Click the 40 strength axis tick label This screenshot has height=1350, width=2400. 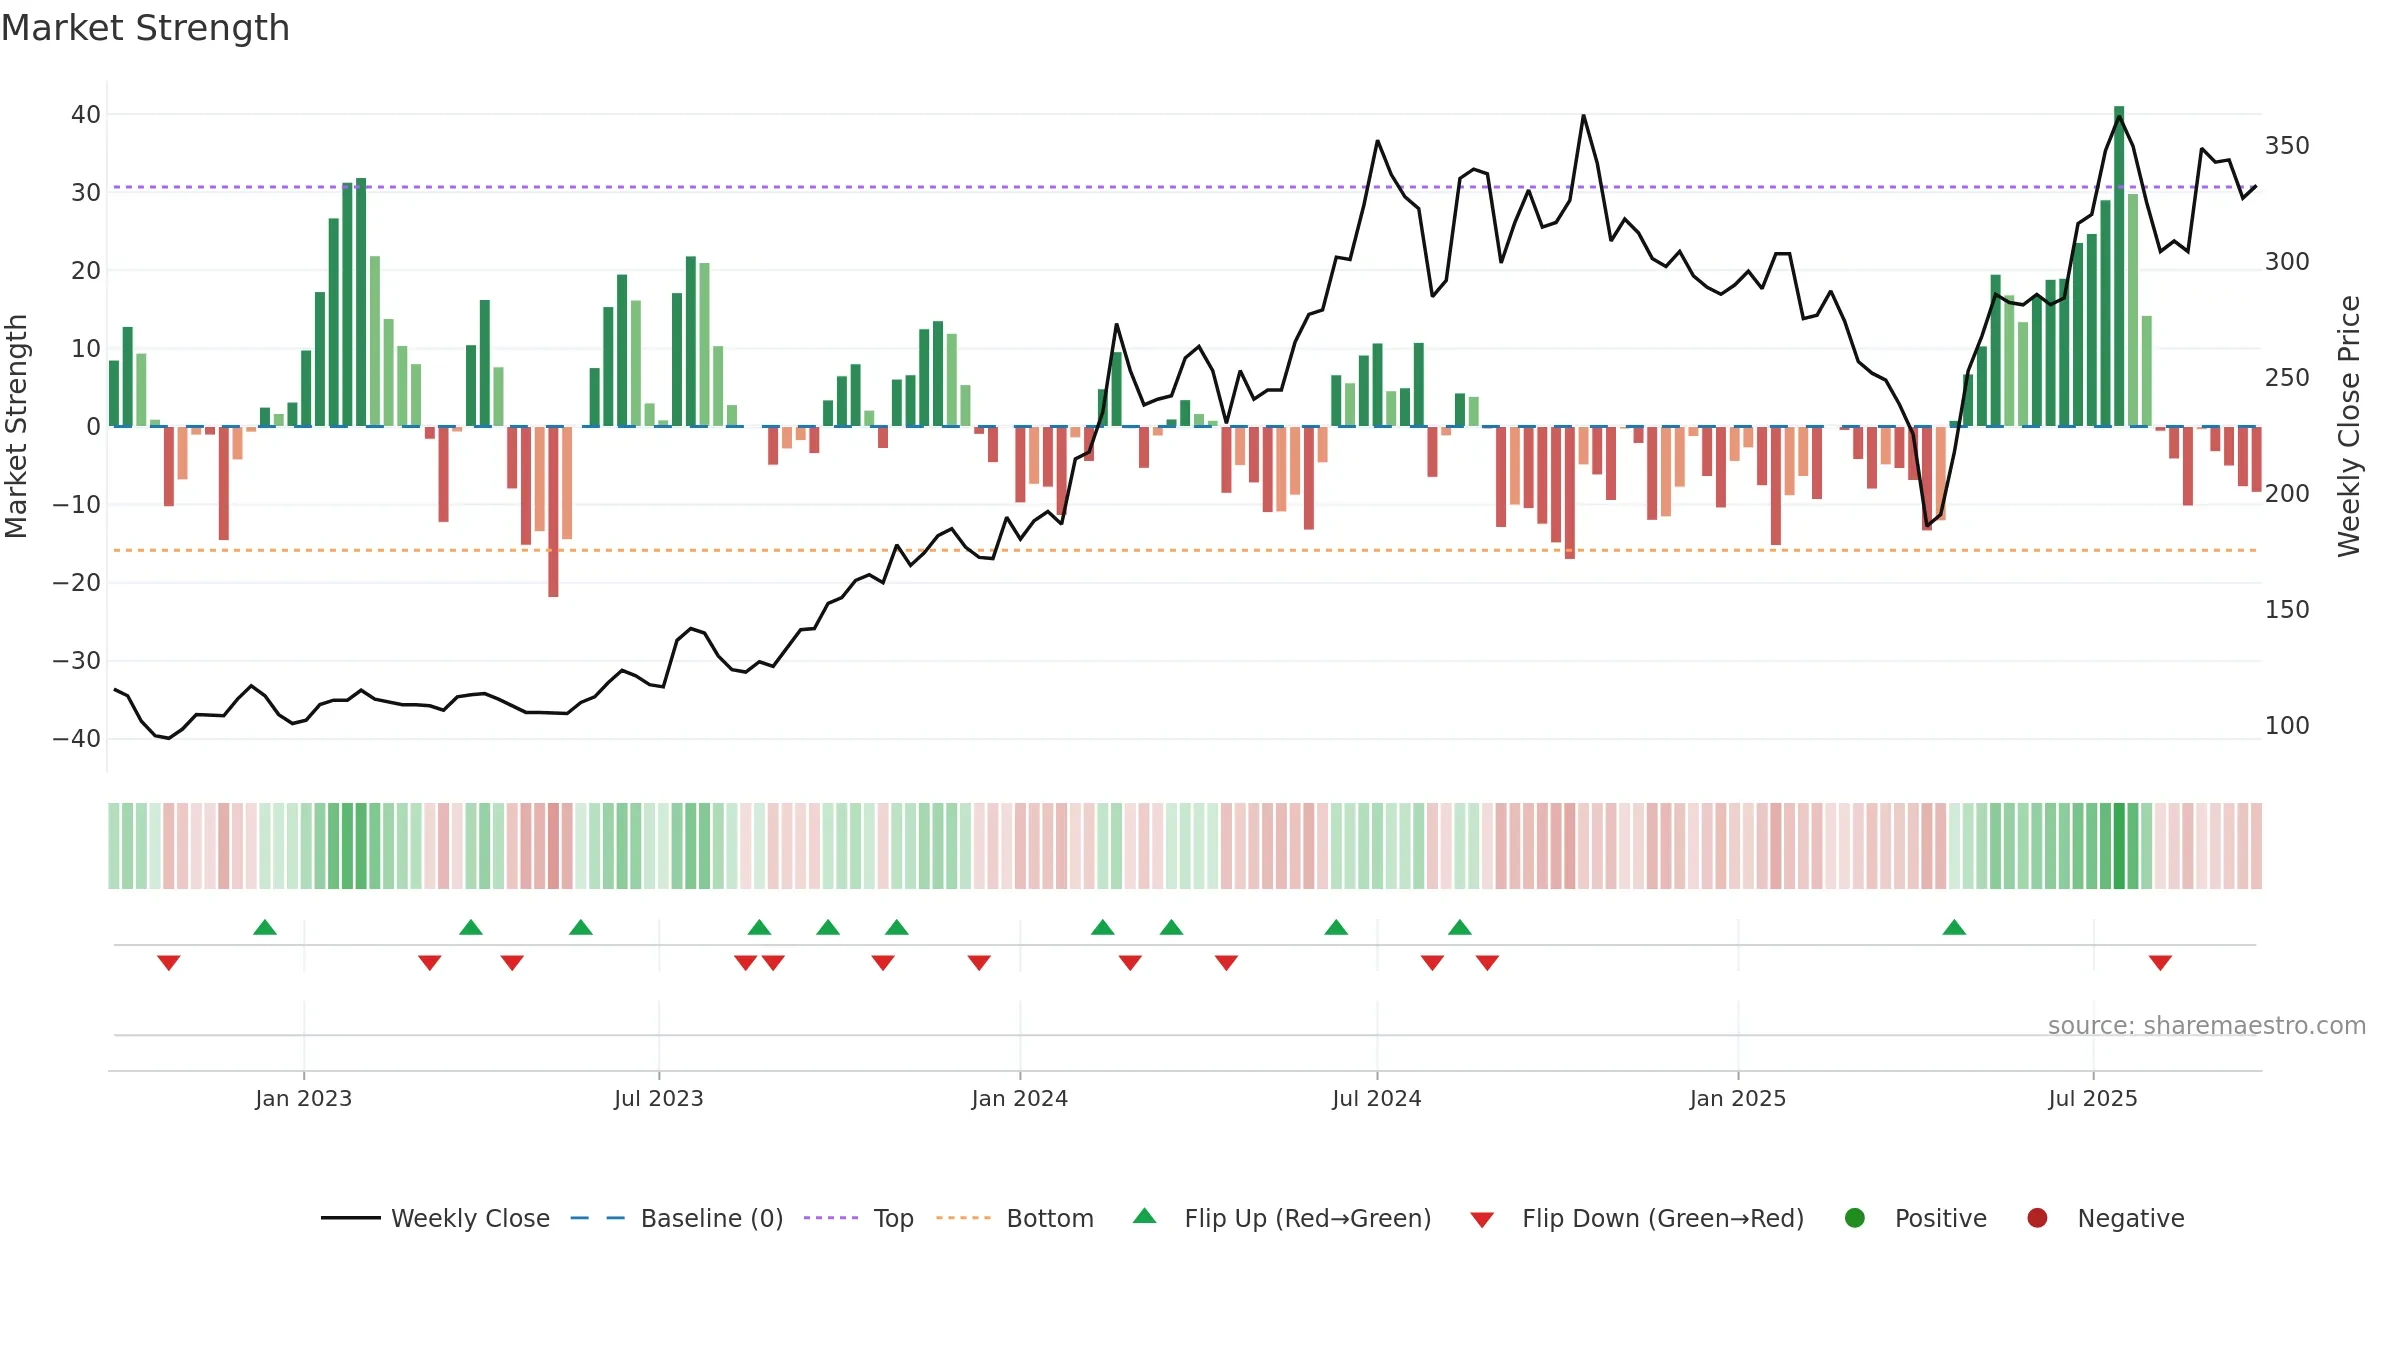[86, 115]
